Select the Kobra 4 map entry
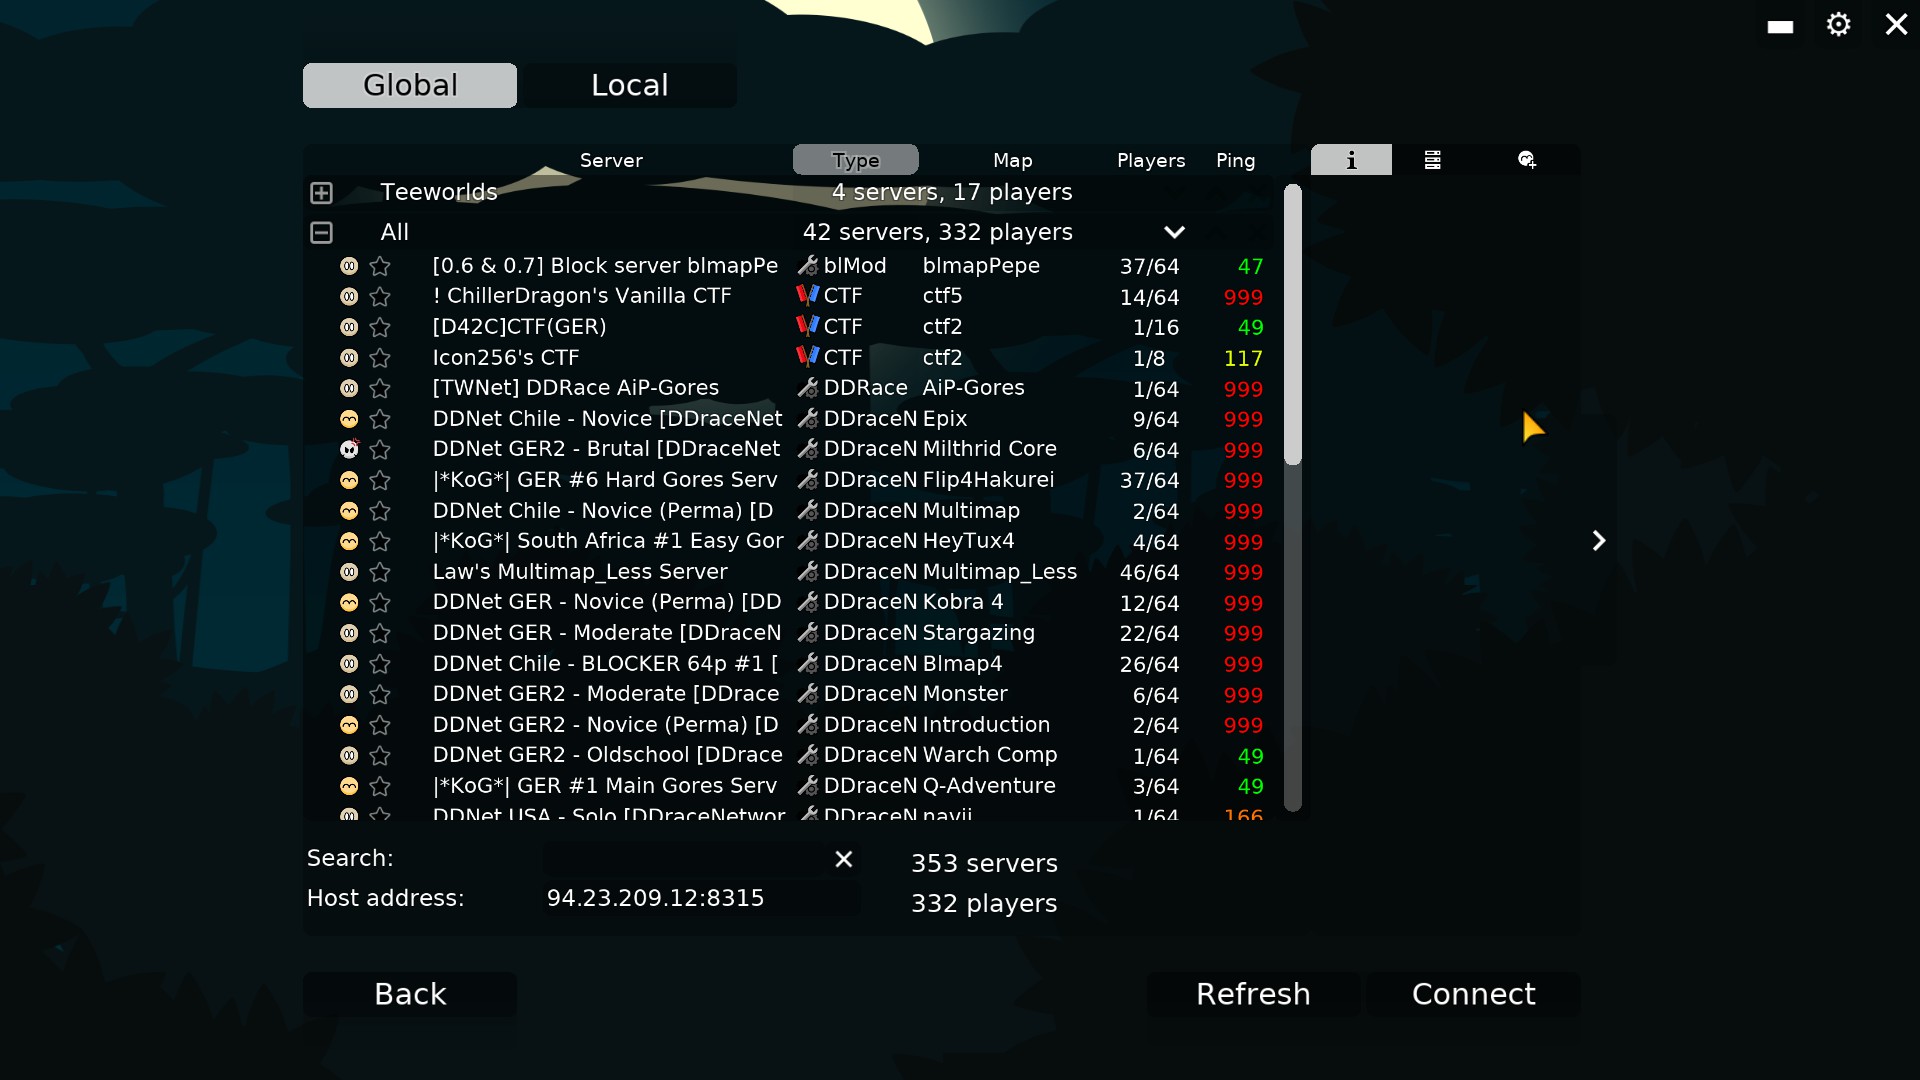 point(963,602)
